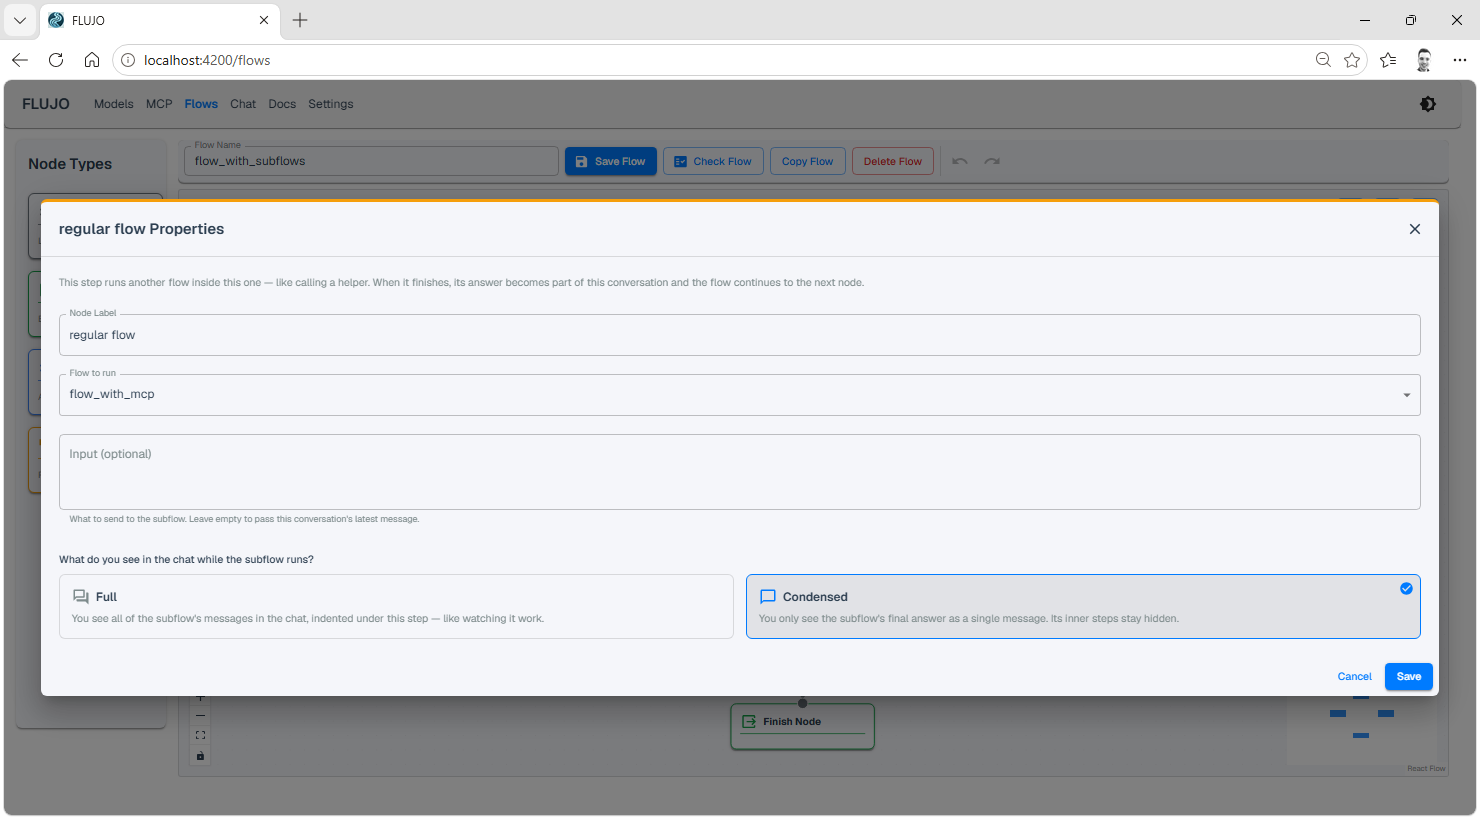The image size is (1480, 819).
Task: Add page to favorites star icon
Action: (1352, 60)
